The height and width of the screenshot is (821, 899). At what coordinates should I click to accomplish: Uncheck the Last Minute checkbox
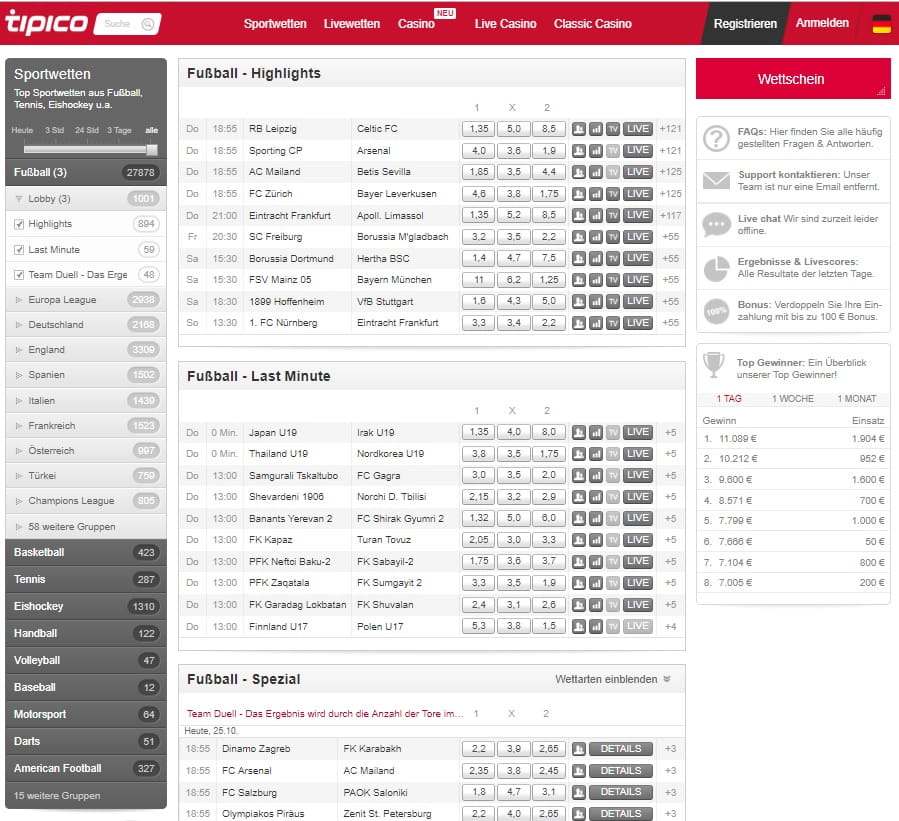(x=19, y=250)
